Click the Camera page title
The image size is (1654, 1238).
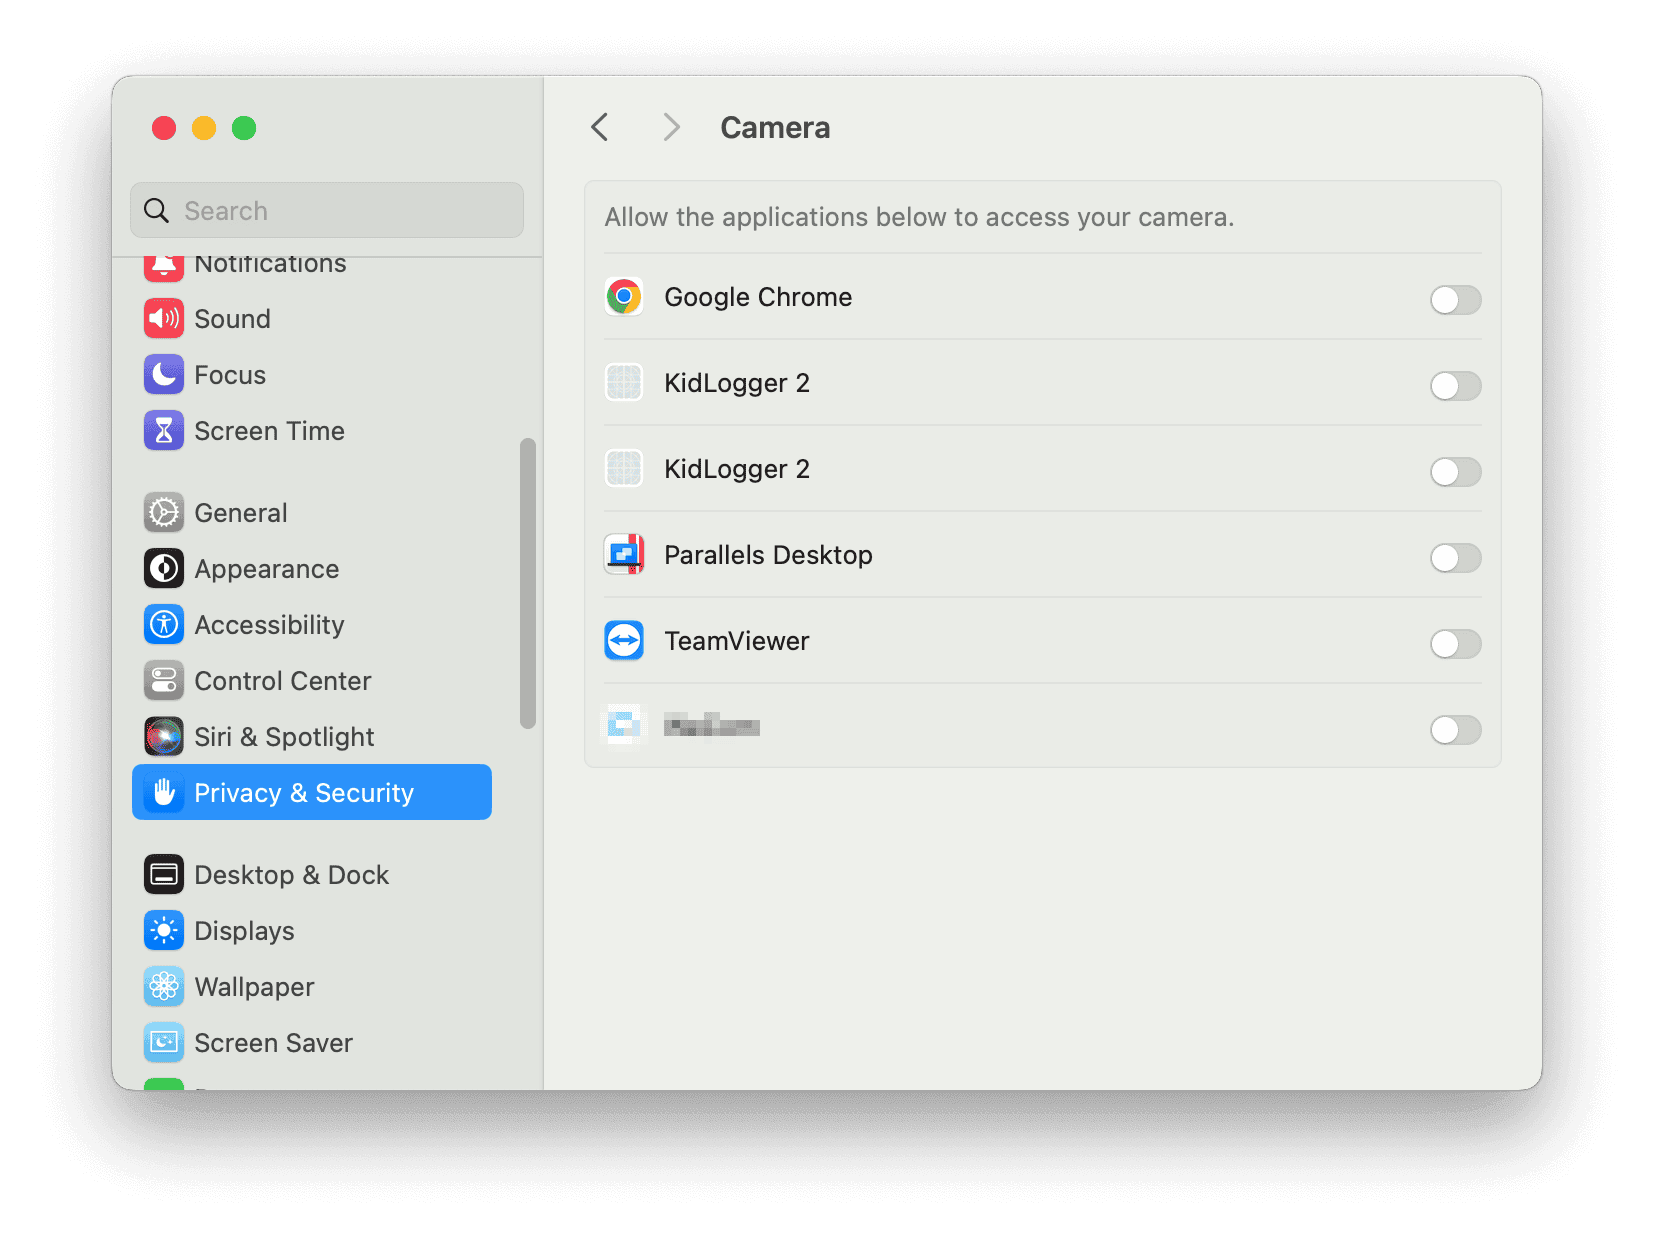tap(775, 128)
